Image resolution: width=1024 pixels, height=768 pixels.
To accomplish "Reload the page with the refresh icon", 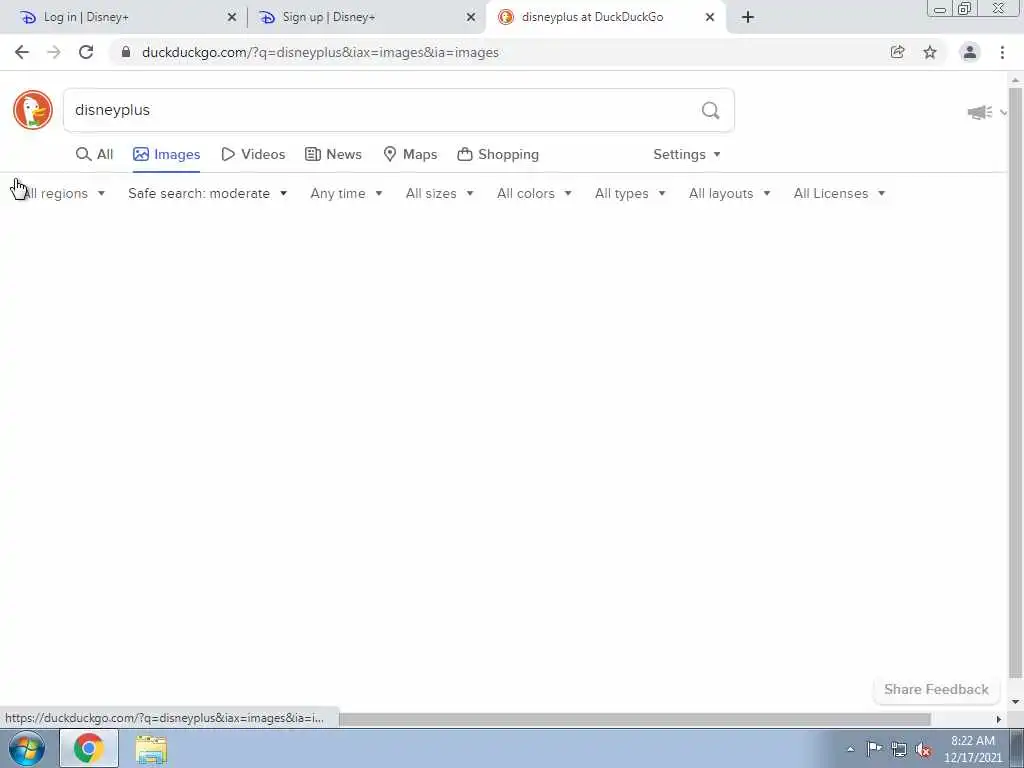I will (86, 52).
